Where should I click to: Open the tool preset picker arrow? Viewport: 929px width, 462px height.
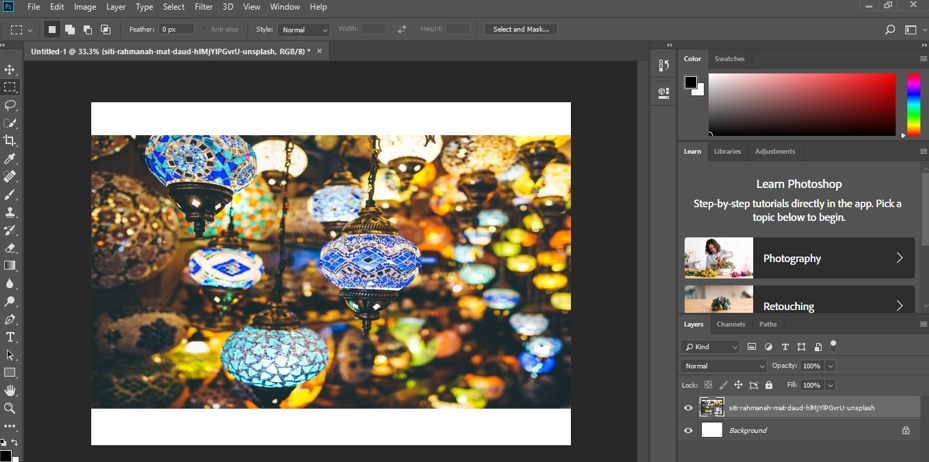coord(30,30)
